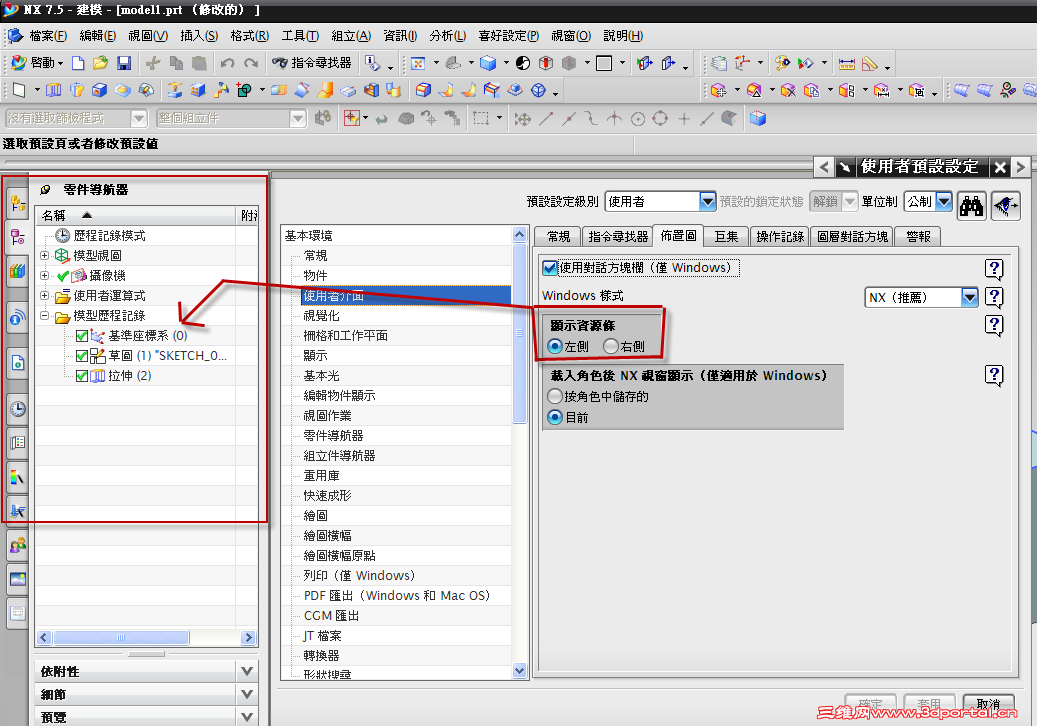Expand the 細節 panel section
This screenshot has height=726, width=1037.
(x=247, y=694)
